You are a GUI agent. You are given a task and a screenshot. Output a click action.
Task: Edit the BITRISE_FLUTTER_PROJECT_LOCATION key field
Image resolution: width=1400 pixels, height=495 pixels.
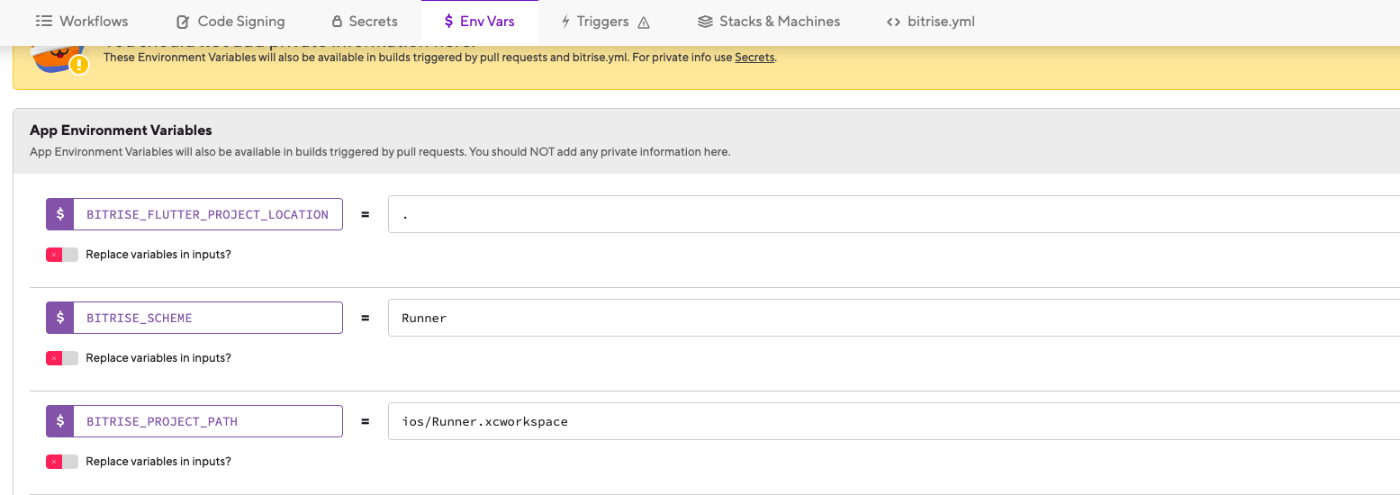[x=208, y=214]
